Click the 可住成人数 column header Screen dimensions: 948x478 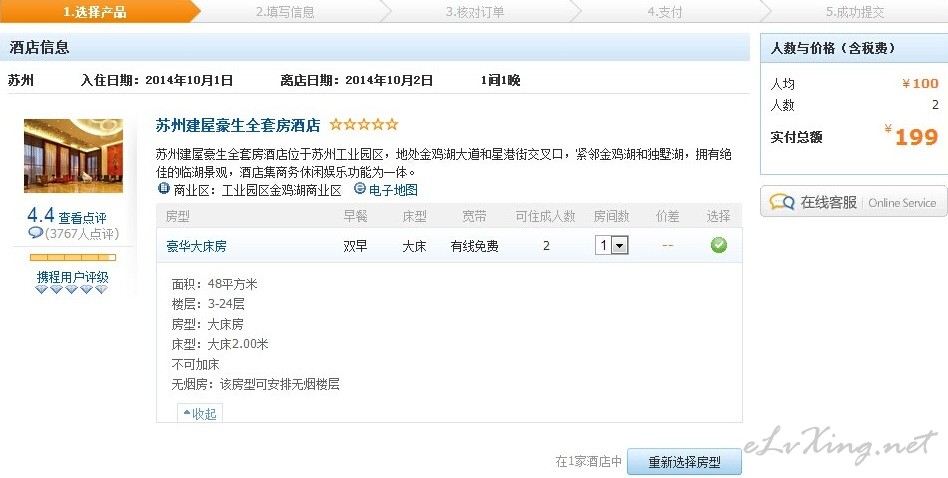pyautogui.click(x=545, y=216)
